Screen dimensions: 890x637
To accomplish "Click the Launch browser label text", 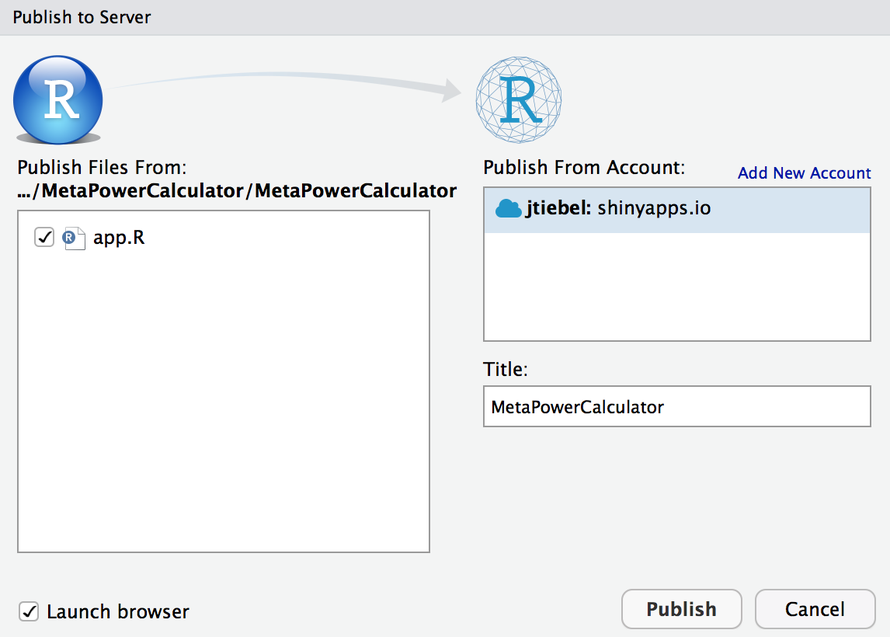I will coord(117,611).
